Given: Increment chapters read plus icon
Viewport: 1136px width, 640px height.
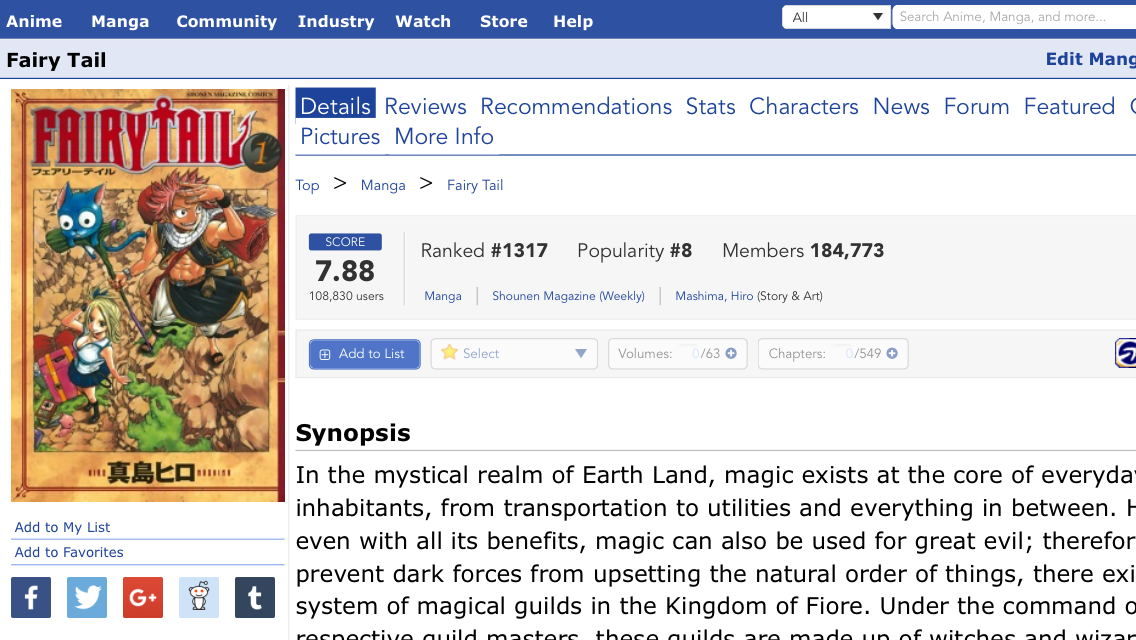Looking at the screenshot, I should pos(892,353).
